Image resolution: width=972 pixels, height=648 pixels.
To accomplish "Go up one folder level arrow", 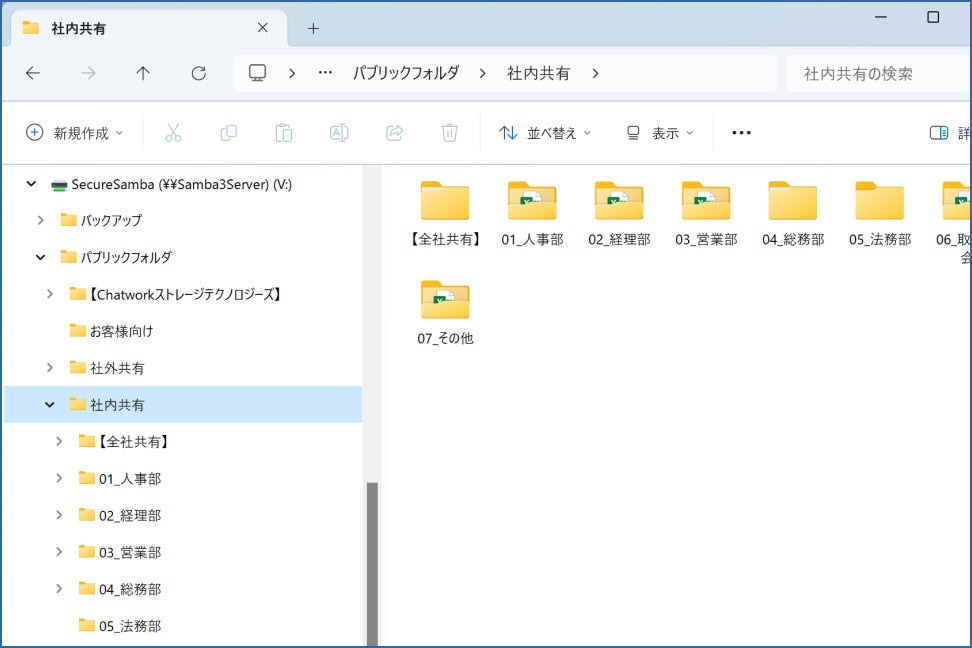I will coord(143,73).
